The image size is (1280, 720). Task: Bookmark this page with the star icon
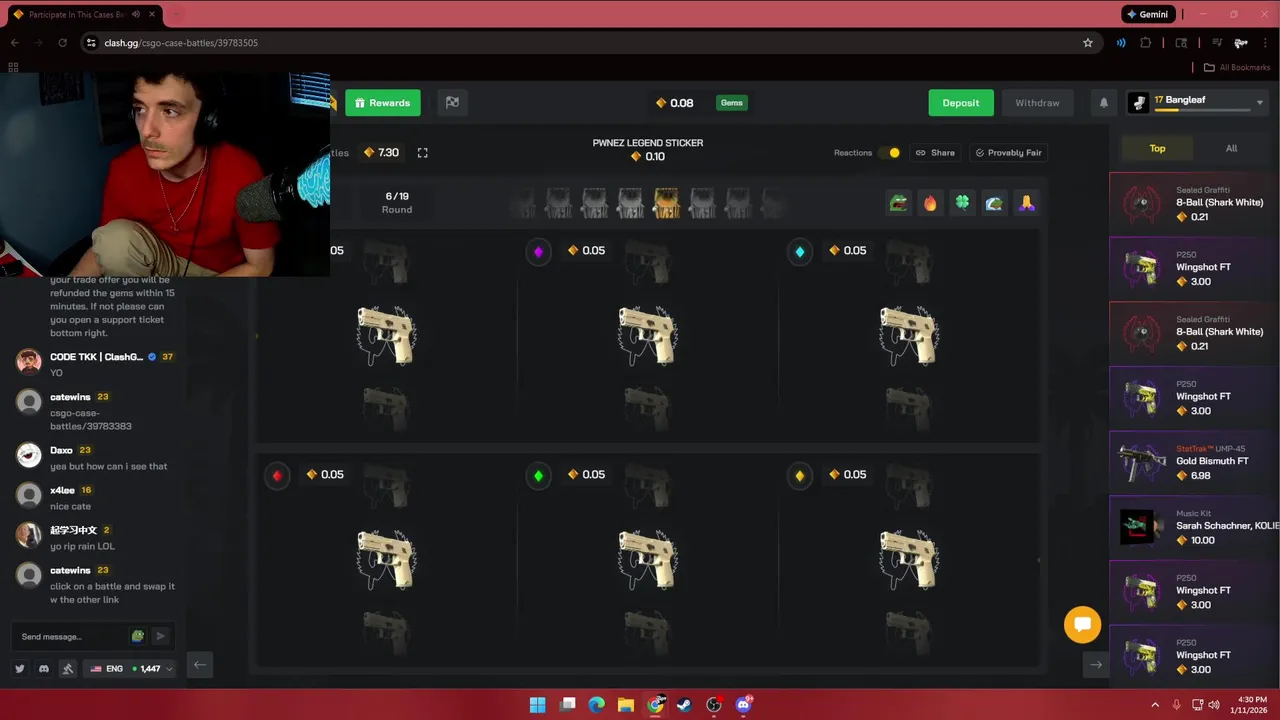point(1088,43)
